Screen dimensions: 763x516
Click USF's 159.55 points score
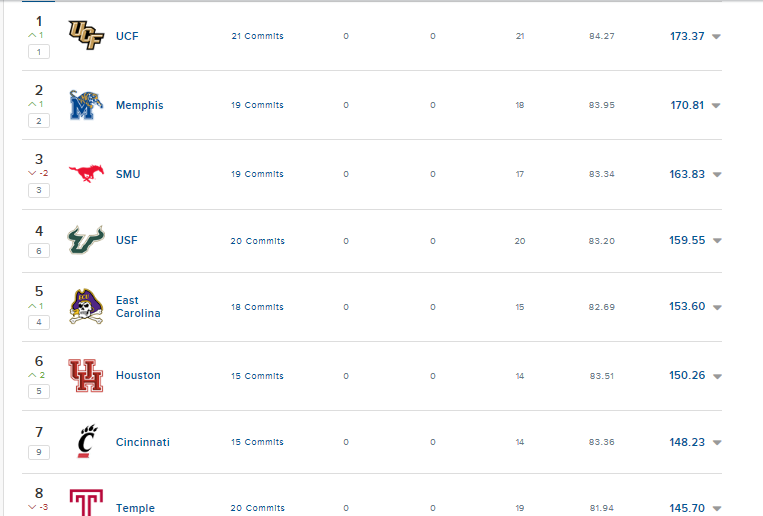click(x=687, y=240)
